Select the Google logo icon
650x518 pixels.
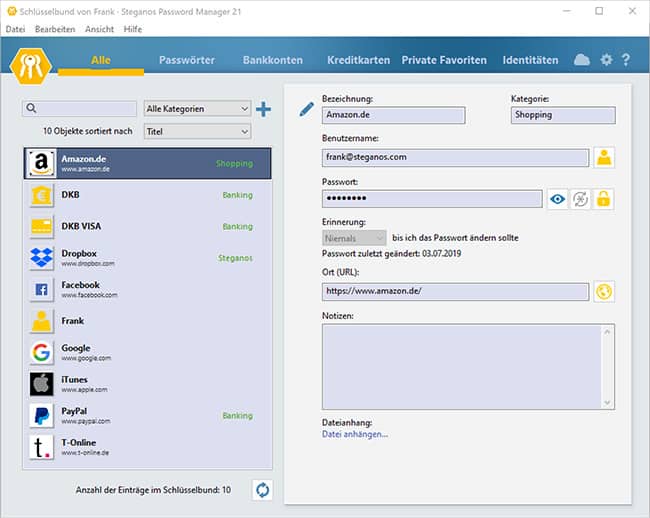tap(41, 353)
